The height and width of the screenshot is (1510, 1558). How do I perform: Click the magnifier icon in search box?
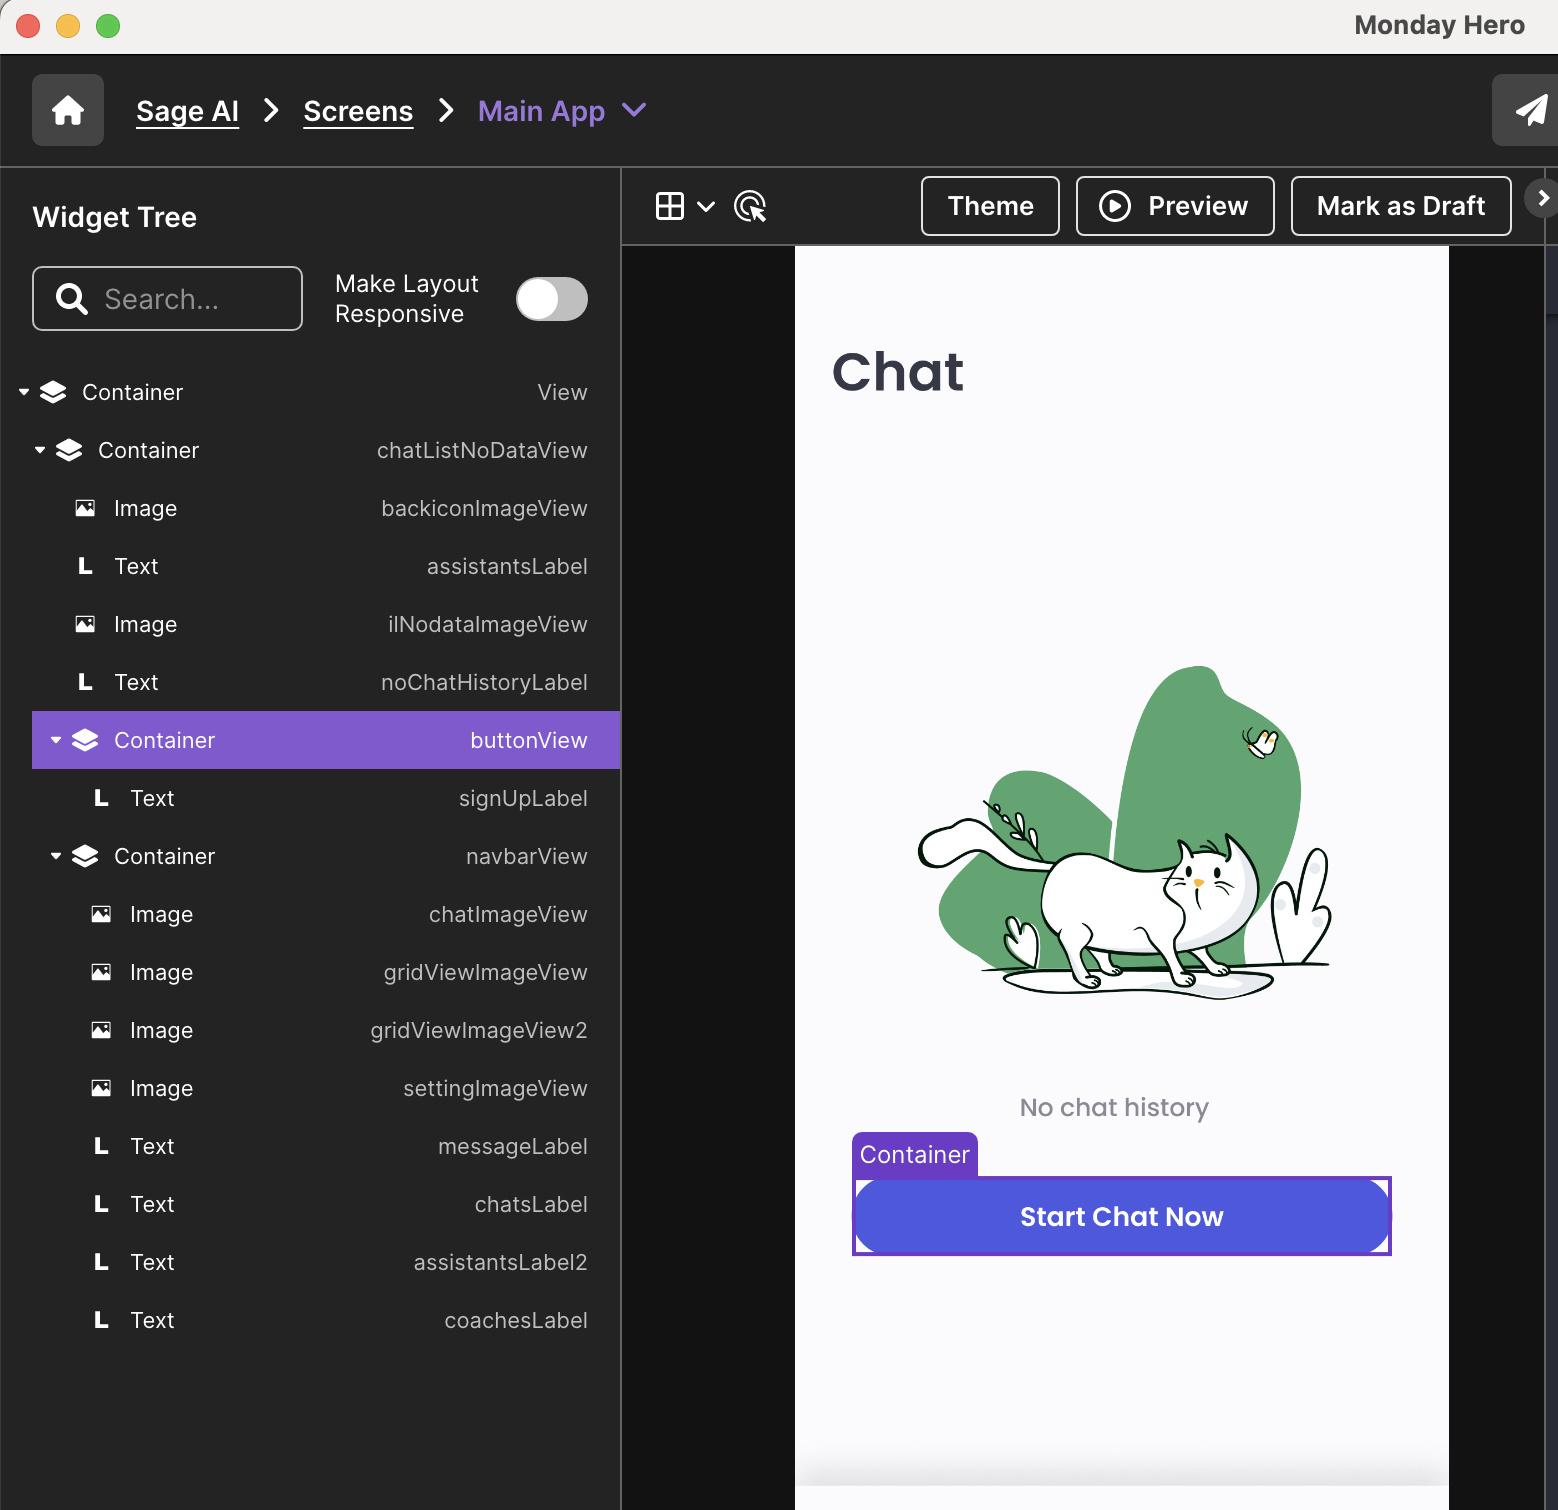[x=71, y=299]
